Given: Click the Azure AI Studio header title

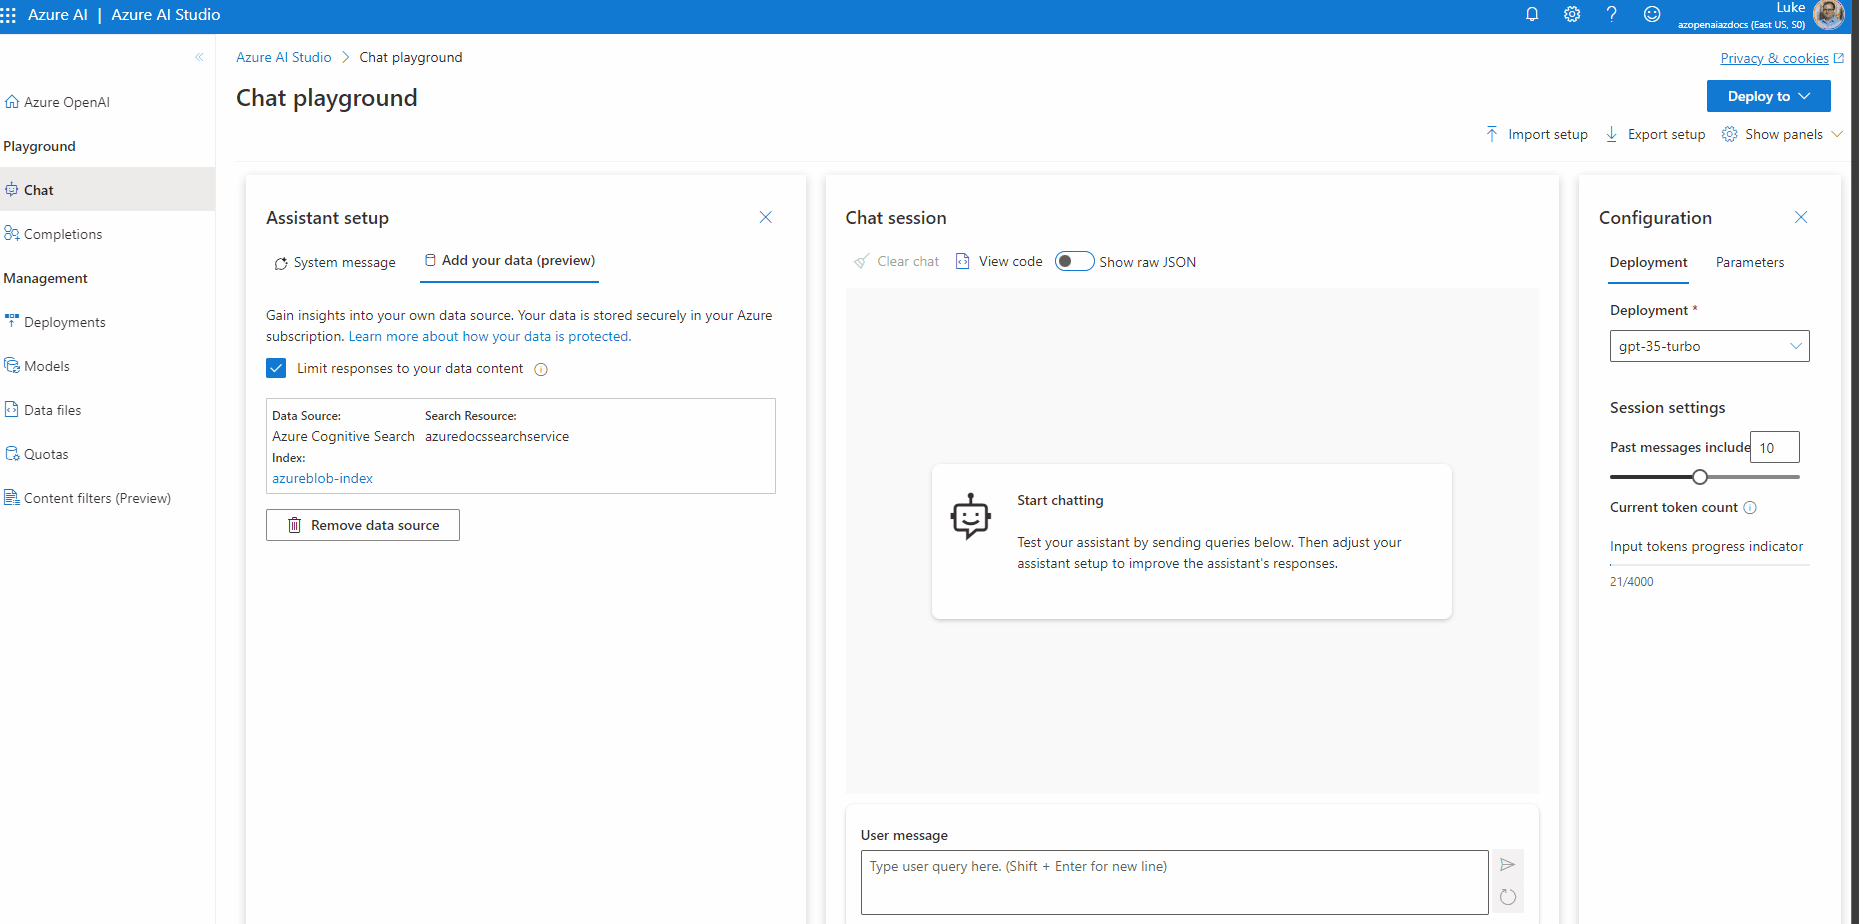Looking at the screenshot, I should coord(166,15).
